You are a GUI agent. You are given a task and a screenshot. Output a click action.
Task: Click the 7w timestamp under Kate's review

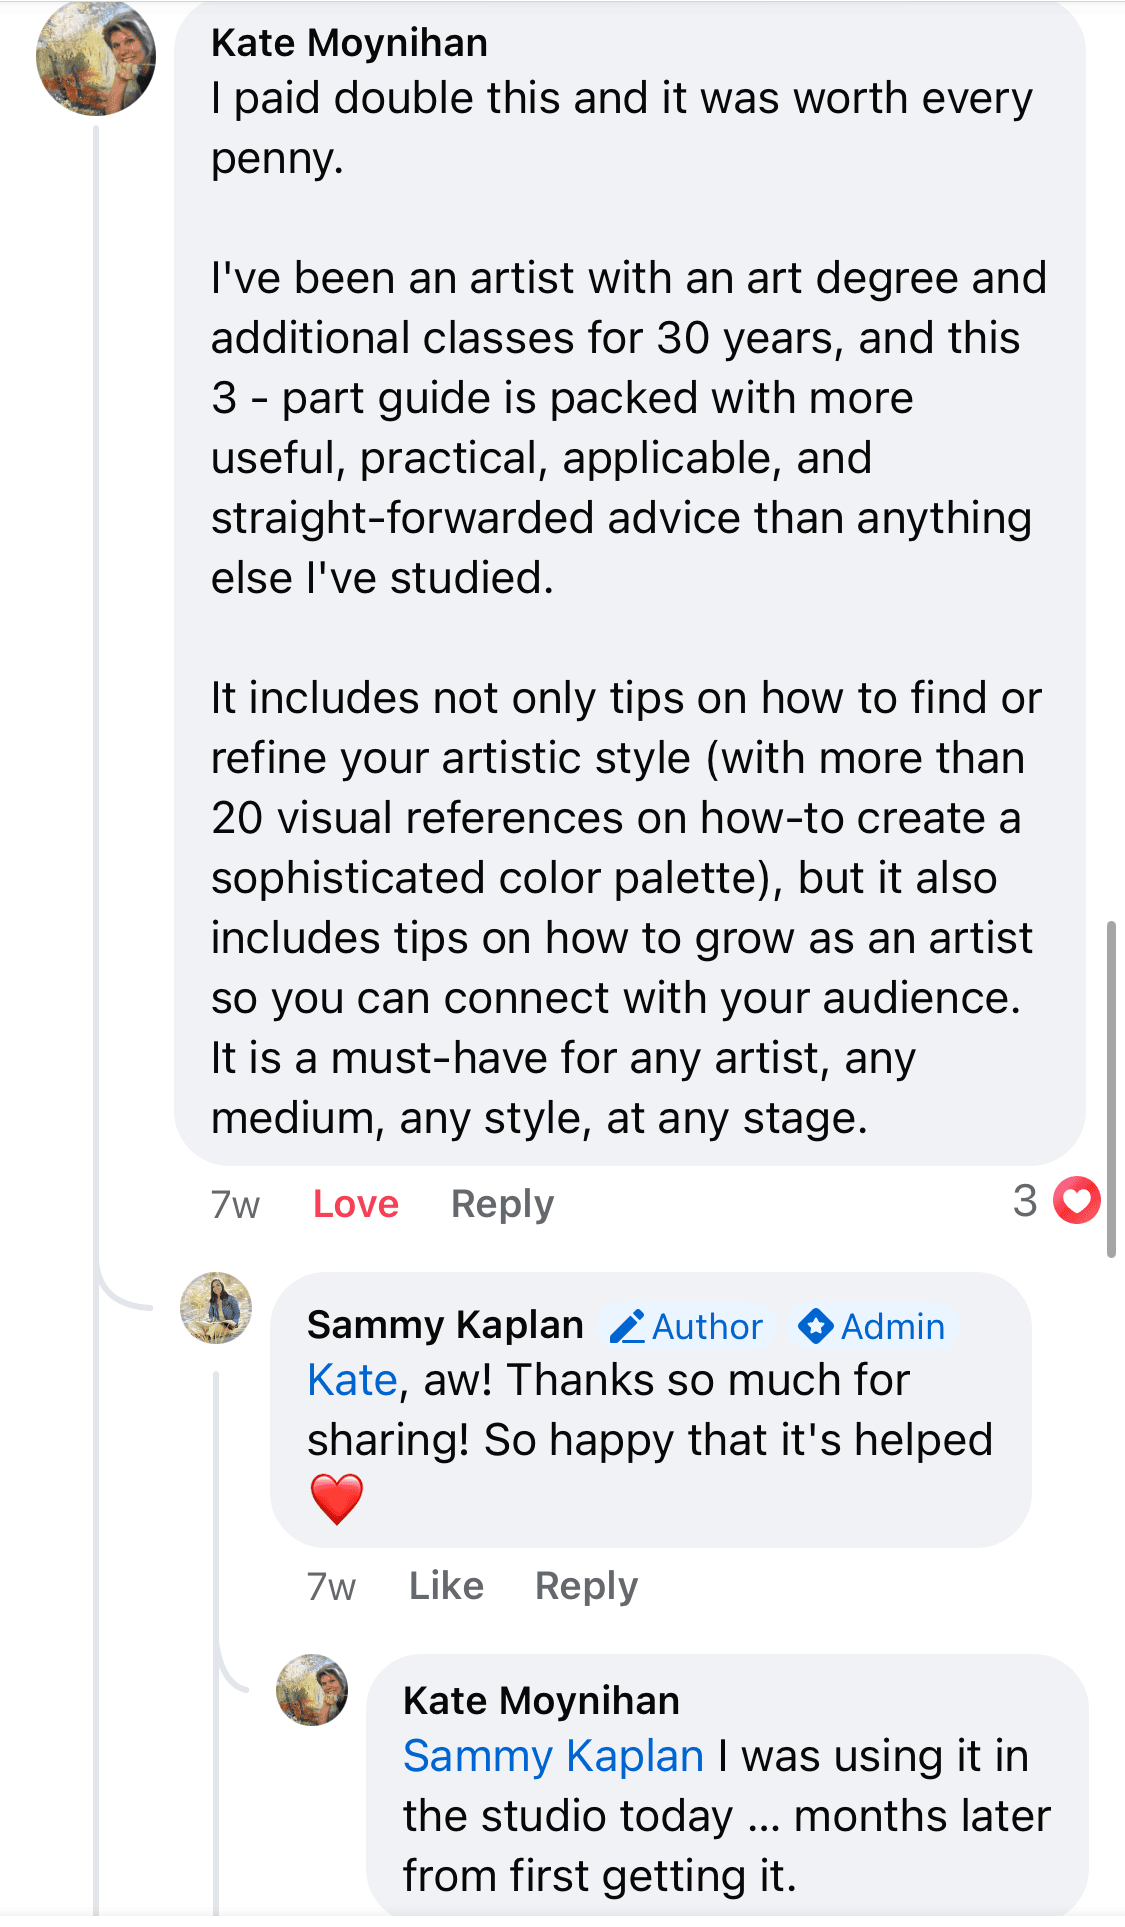(x=235, y=1205)
